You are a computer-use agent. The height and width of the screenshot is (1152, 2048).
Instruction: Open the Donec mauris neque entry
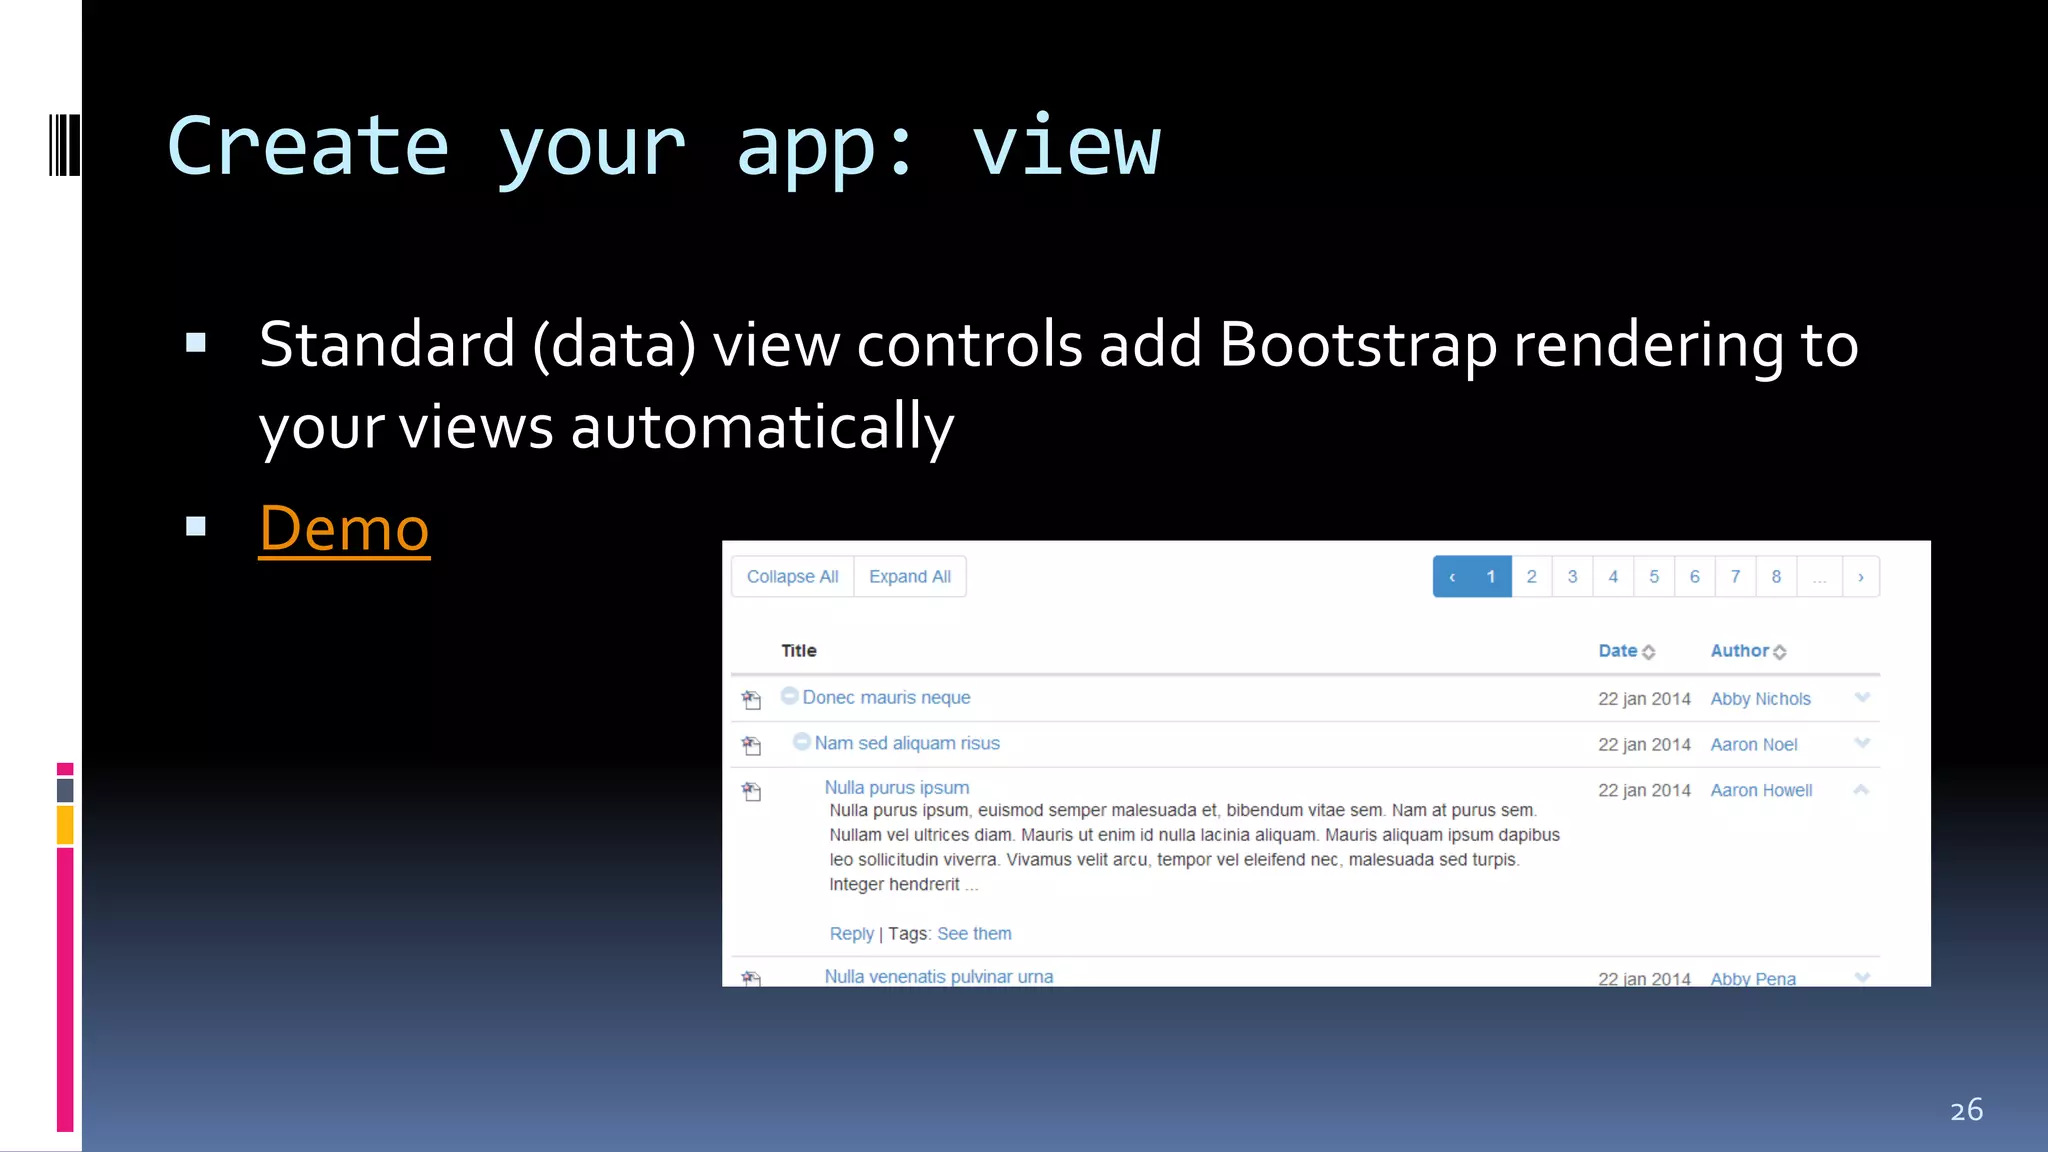click(886, 698)
